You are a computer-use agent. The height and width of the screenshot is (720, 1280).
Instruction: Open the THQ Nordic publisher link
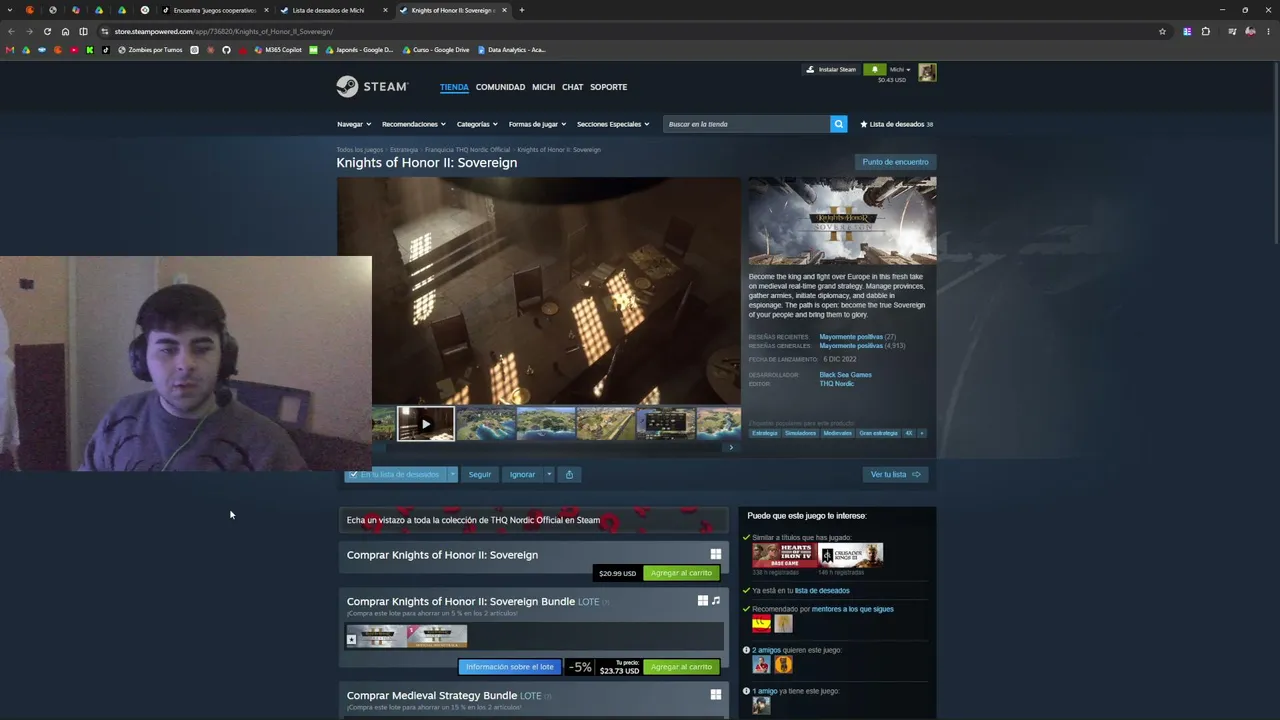(x=837, y=384)
